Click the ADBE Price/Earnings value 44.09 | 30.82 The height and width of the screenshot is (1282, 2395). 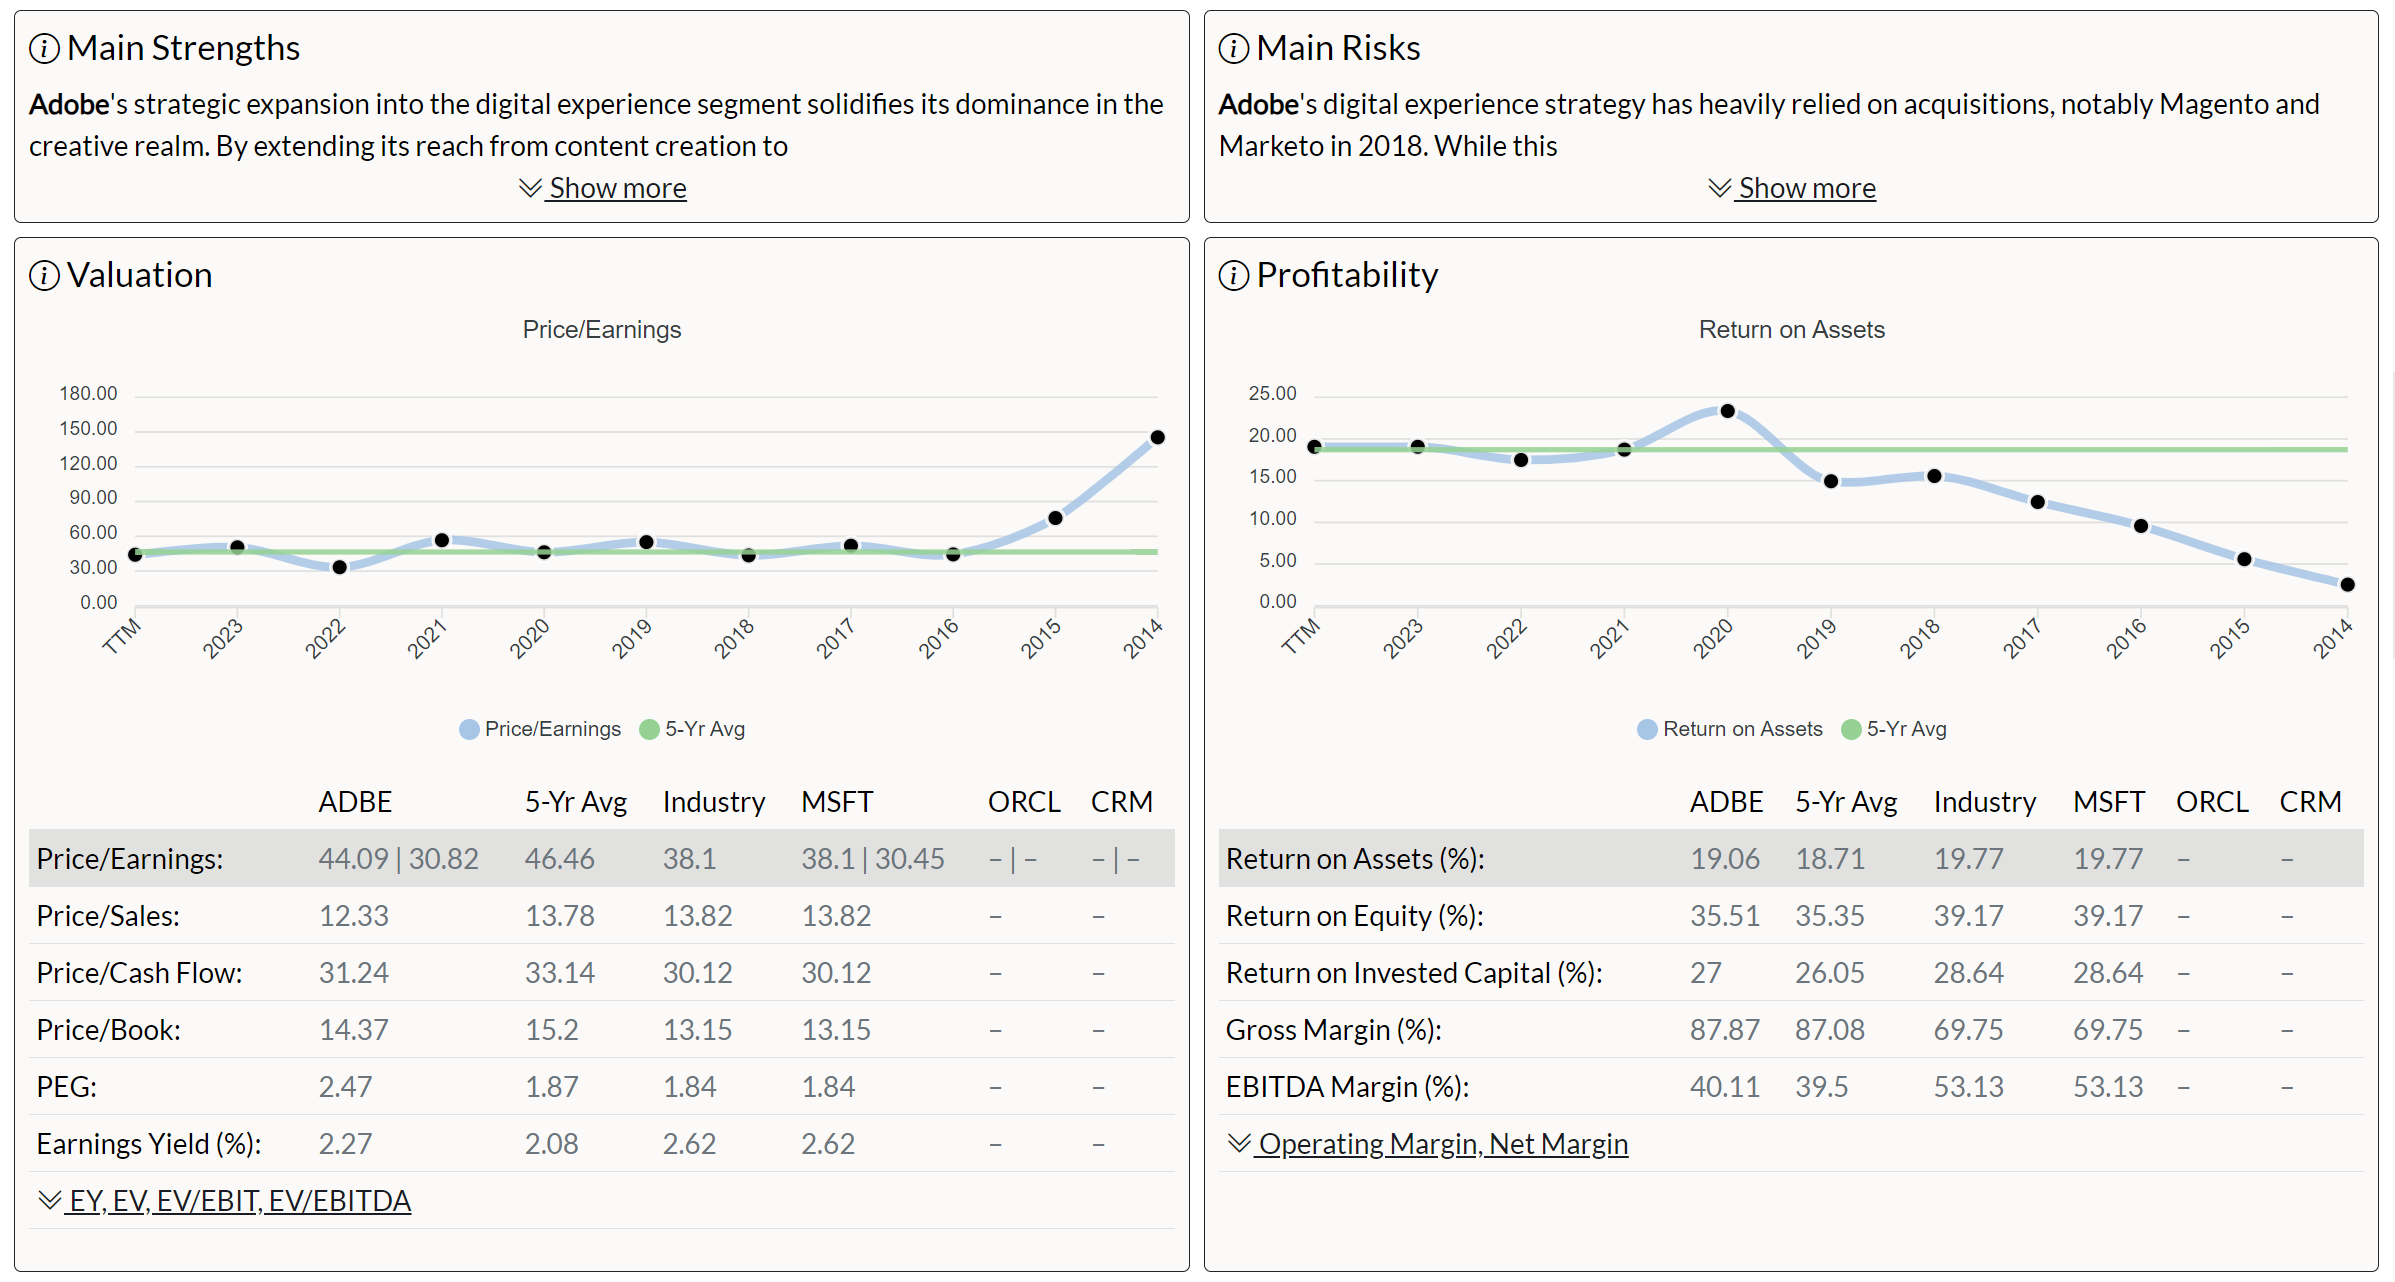[x=398, y=858]
